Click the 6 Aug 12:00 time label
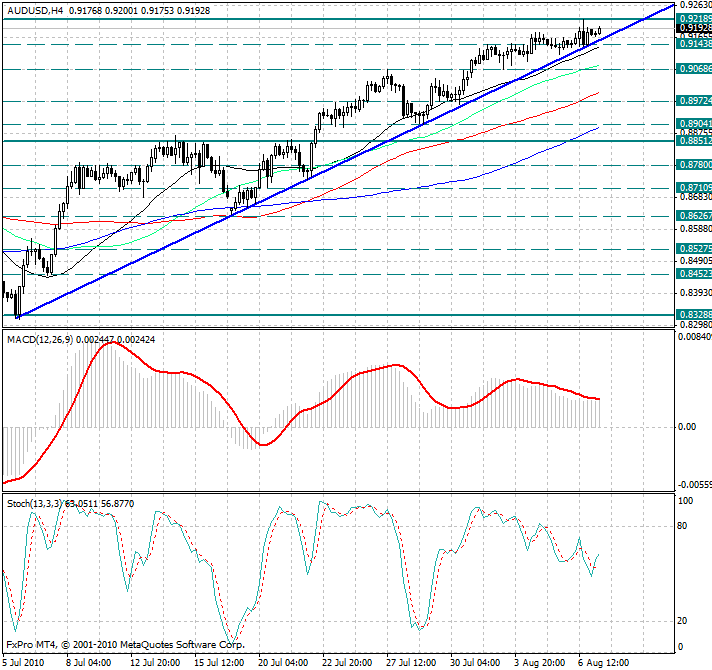 click(604, 663)
